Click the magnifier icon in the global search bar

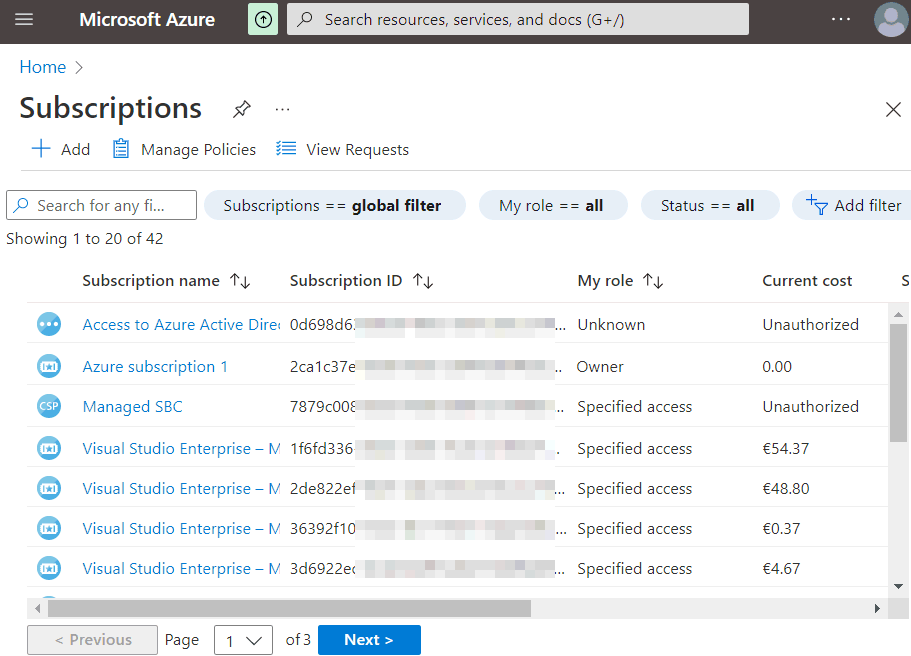304,19
